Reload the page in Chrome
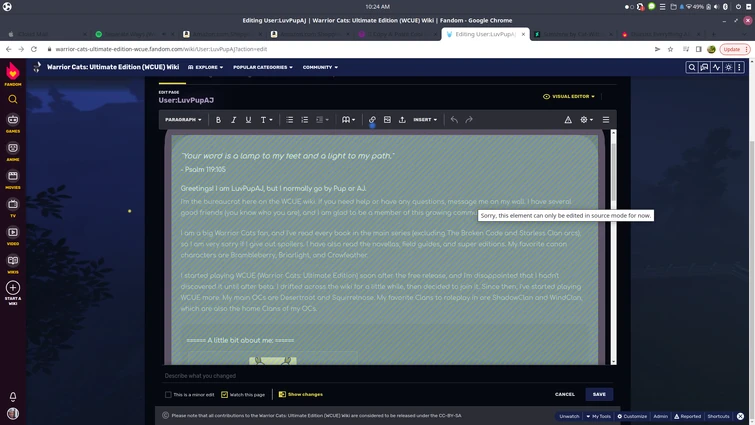The image size is (755, 425). coord(34,49)
